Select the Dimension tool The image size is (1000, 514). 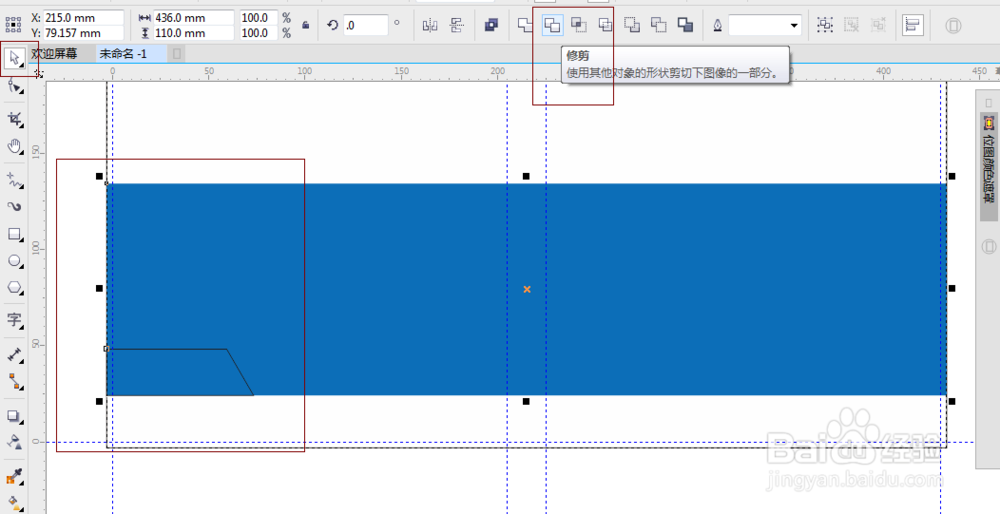pos(14,355)
